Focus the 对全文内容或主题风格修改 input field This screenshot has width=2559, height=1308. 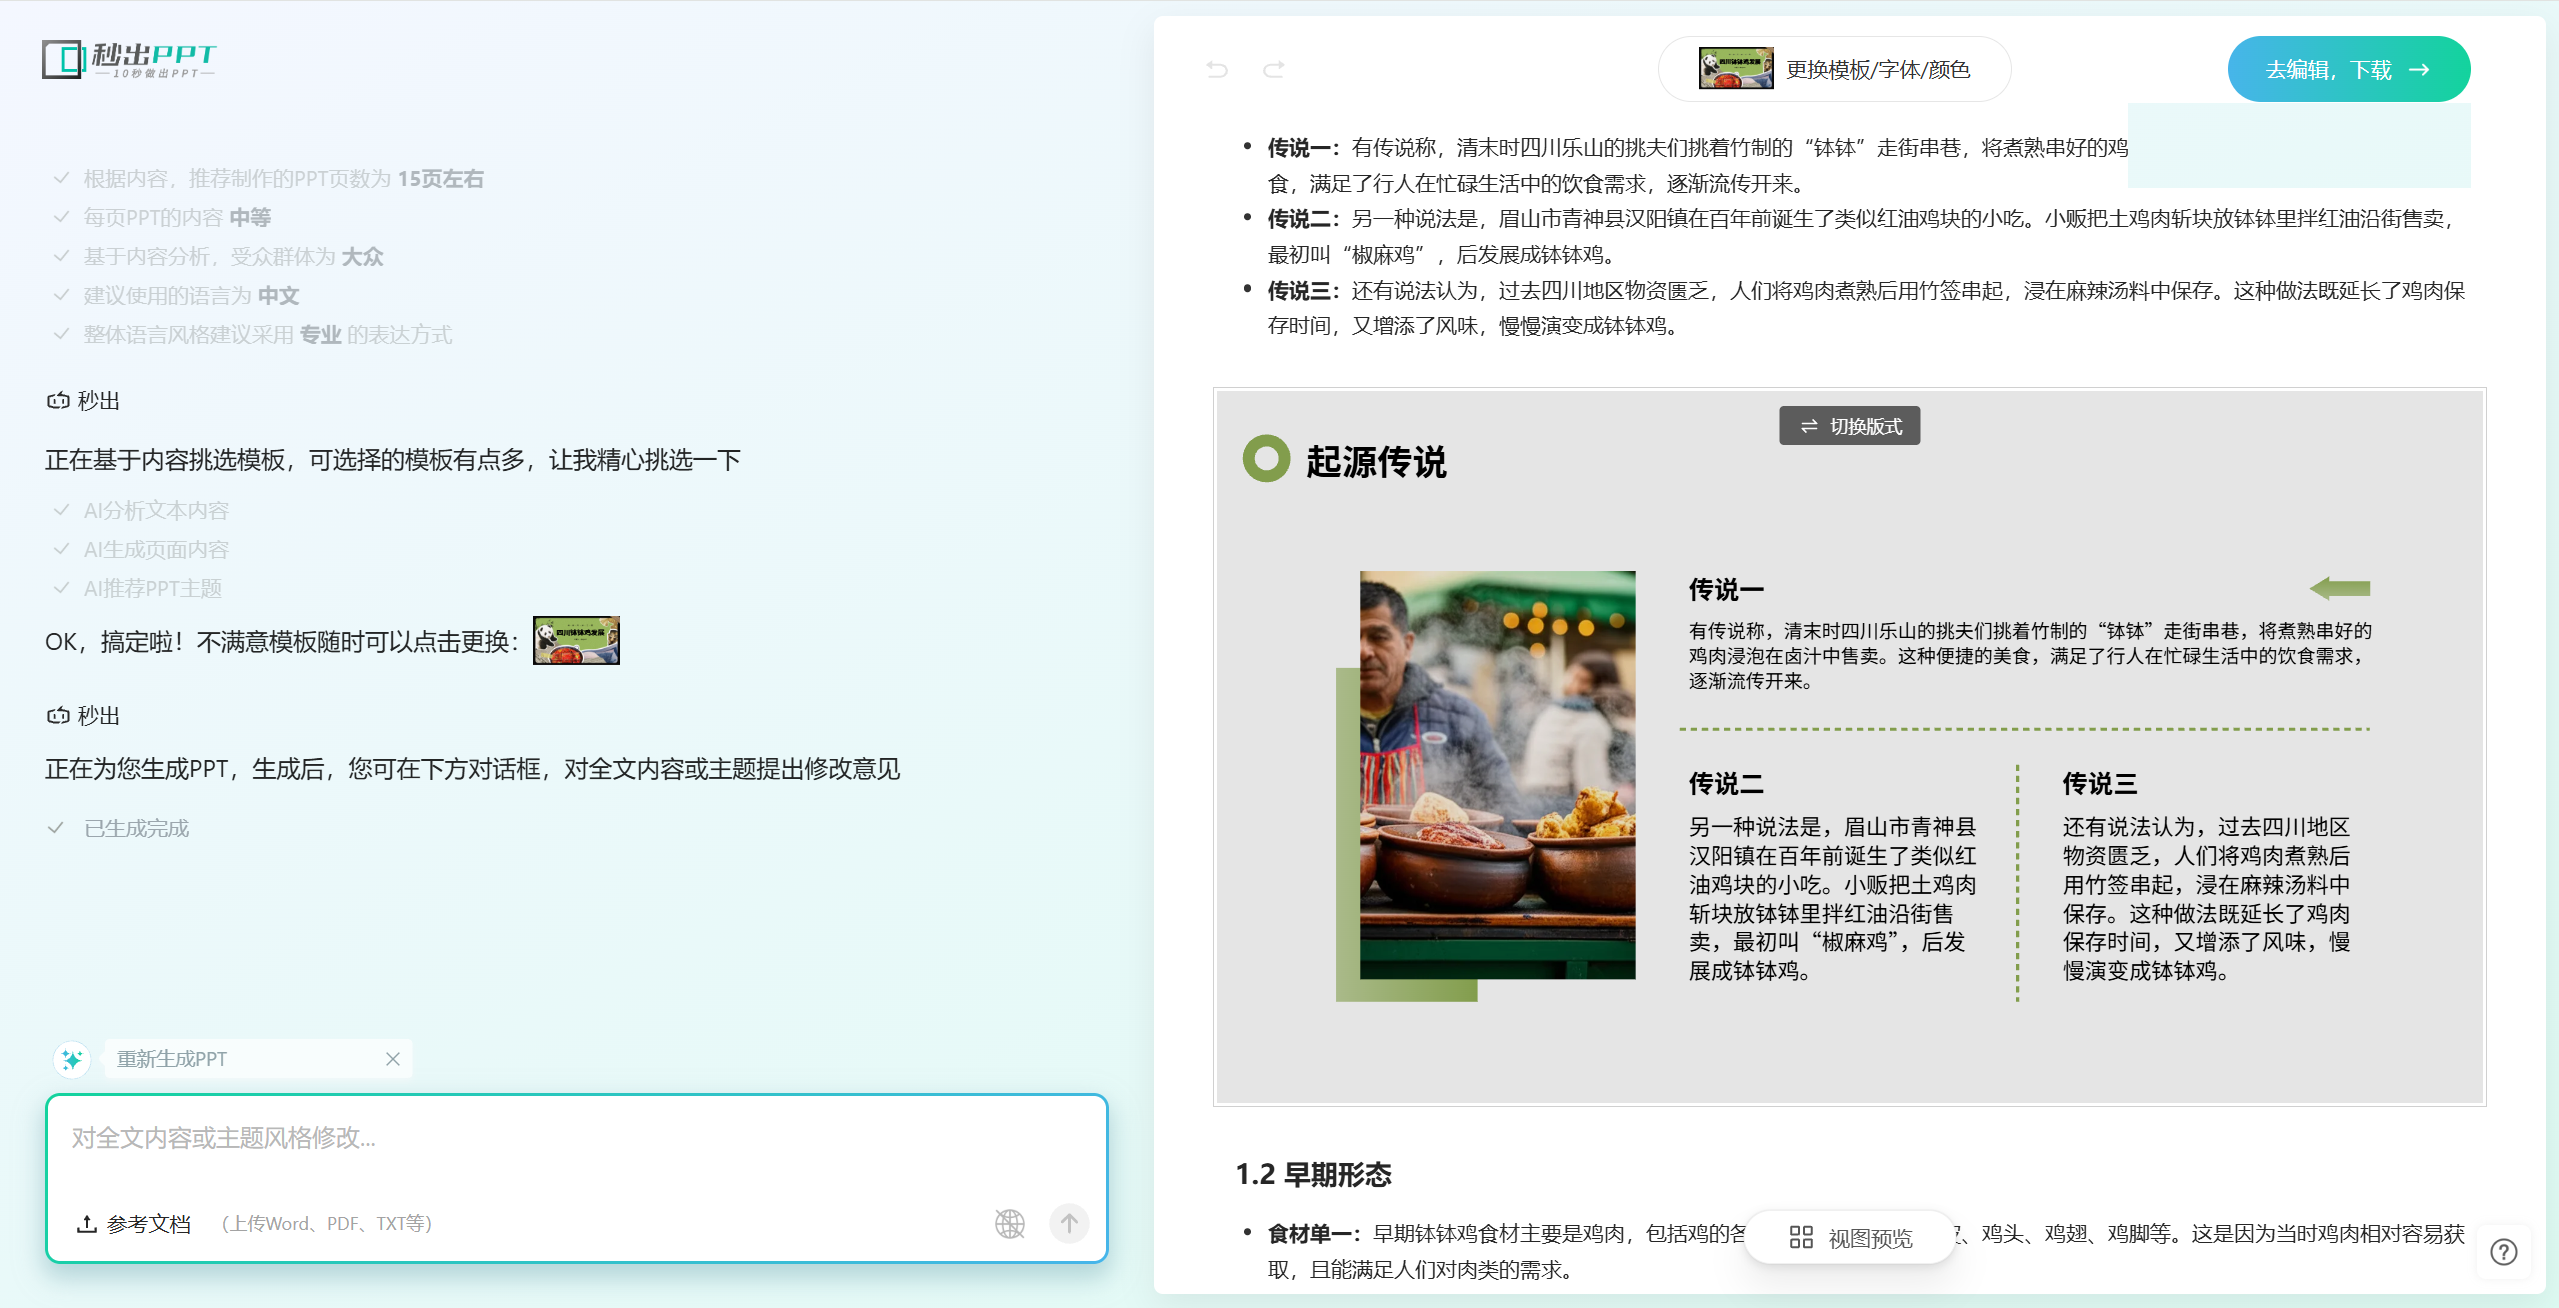[x=577, y=1139]
